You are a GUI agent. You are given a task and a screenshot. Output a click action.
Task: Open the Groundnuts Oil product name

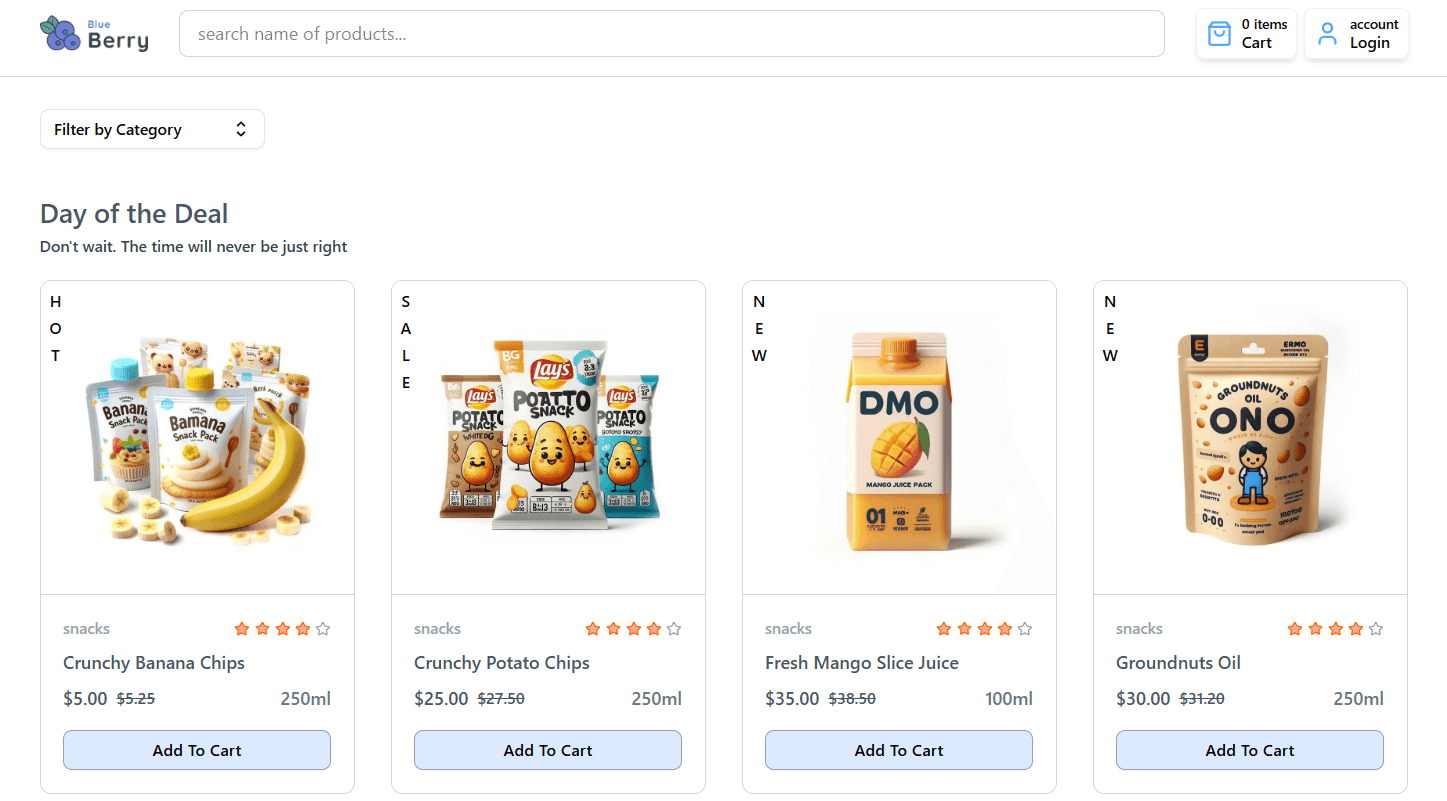coord(1178,662)
